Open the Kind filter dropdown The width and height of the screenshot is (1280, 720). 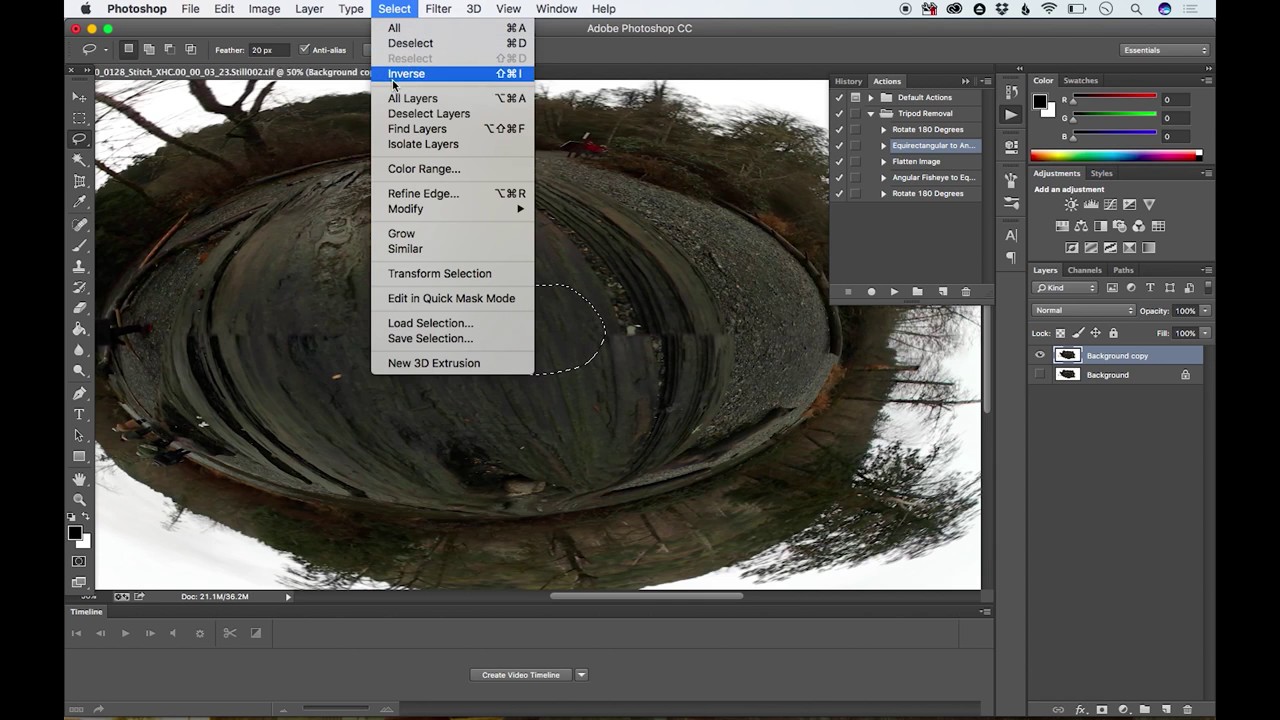click(x=1064, y=288)
